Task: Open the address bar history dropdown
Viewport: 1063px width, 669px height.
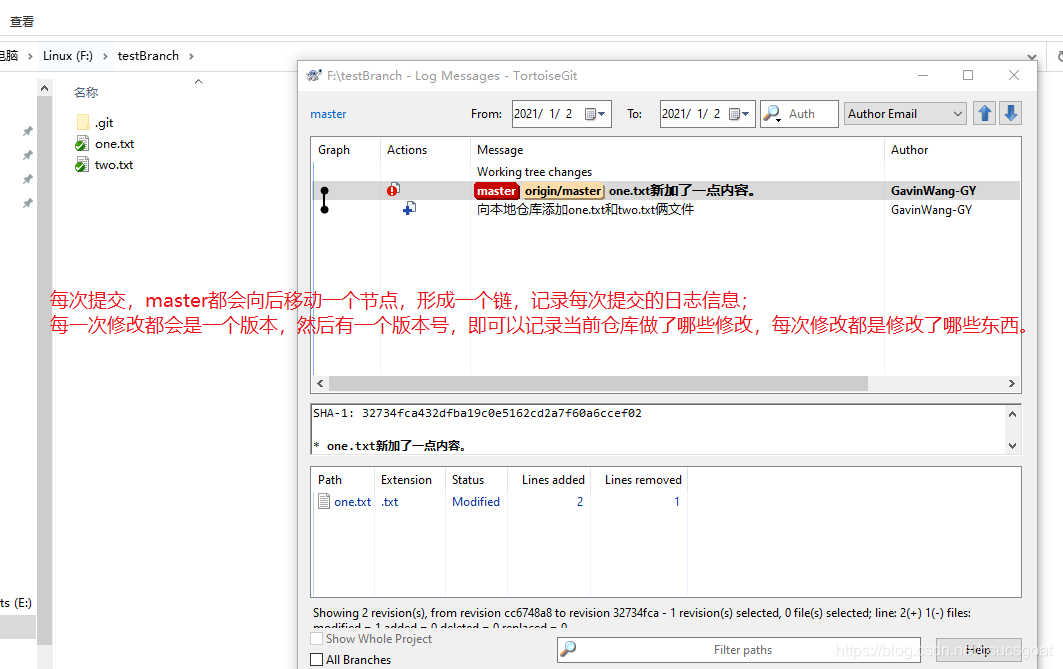Action: coord(1031,57)
